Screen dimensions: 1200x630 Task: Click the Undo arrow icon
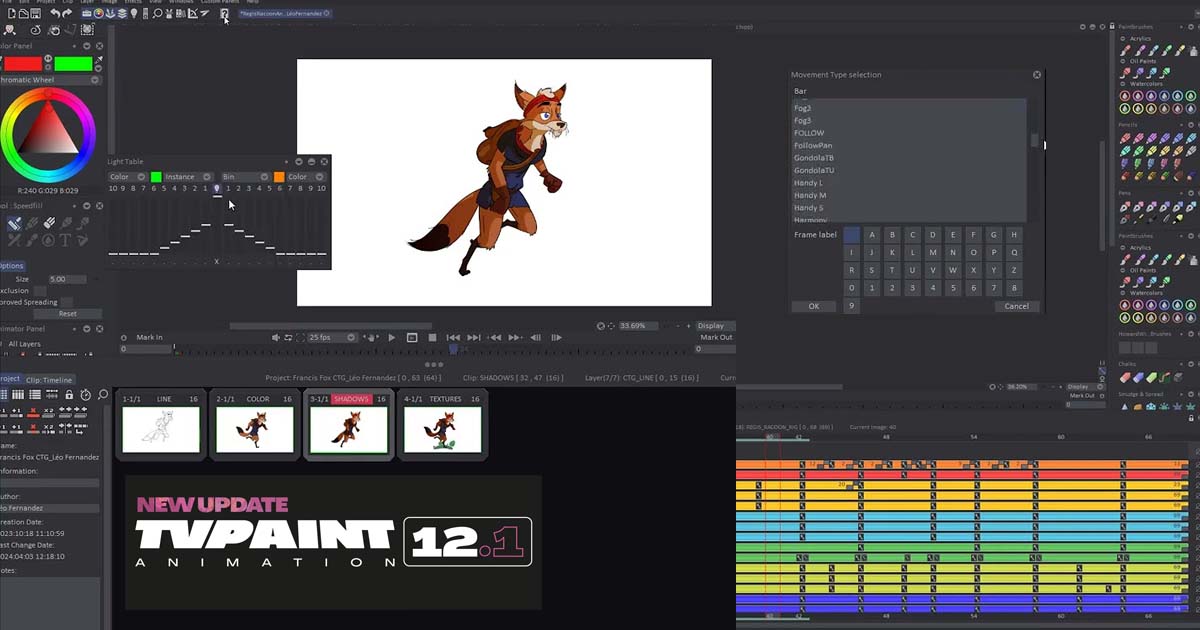click(54, 13)
